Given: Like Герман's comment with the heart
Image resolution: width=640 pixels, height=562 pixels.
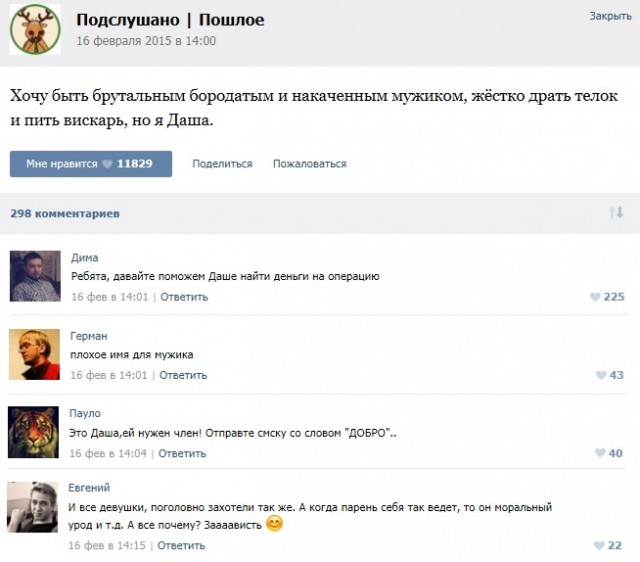Looking at the screenshot, I should (601, 375).
